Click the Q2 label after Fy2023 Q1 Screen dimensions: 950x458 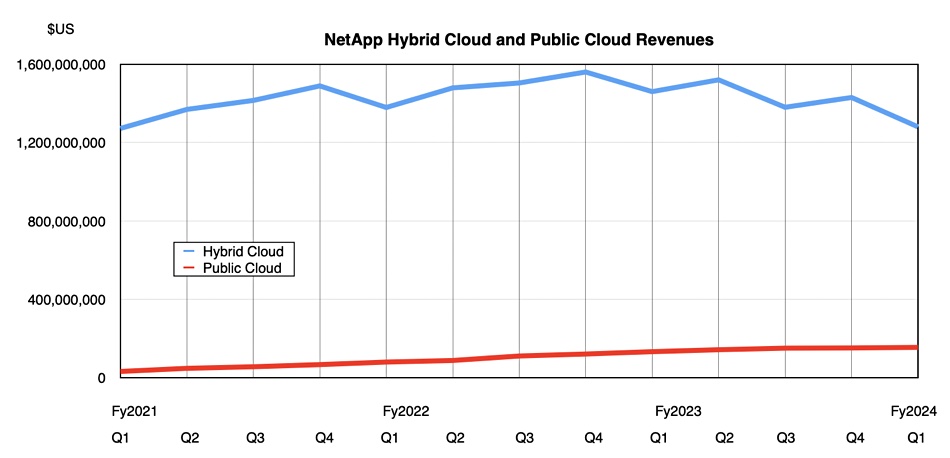pyautogui.click(x=723, y=437)
